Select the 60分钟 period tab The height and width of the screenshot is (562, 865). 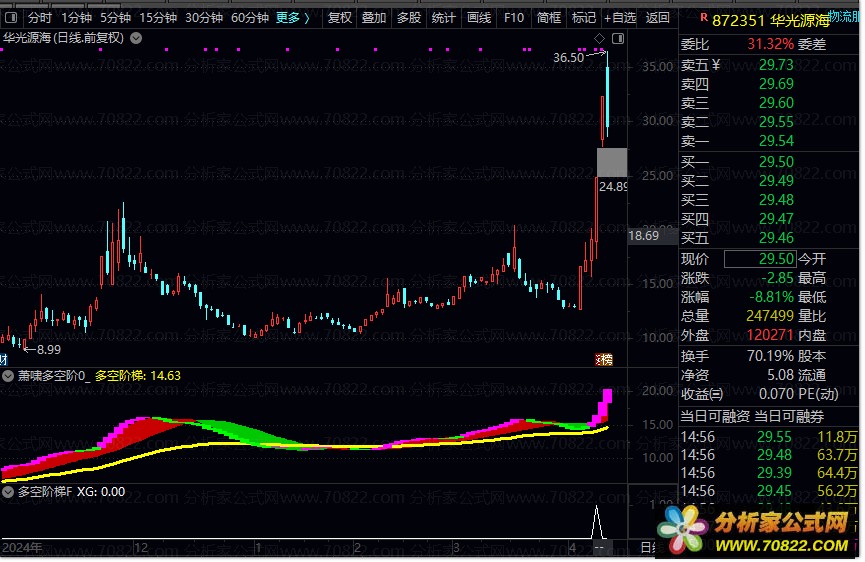pos(249,18)
